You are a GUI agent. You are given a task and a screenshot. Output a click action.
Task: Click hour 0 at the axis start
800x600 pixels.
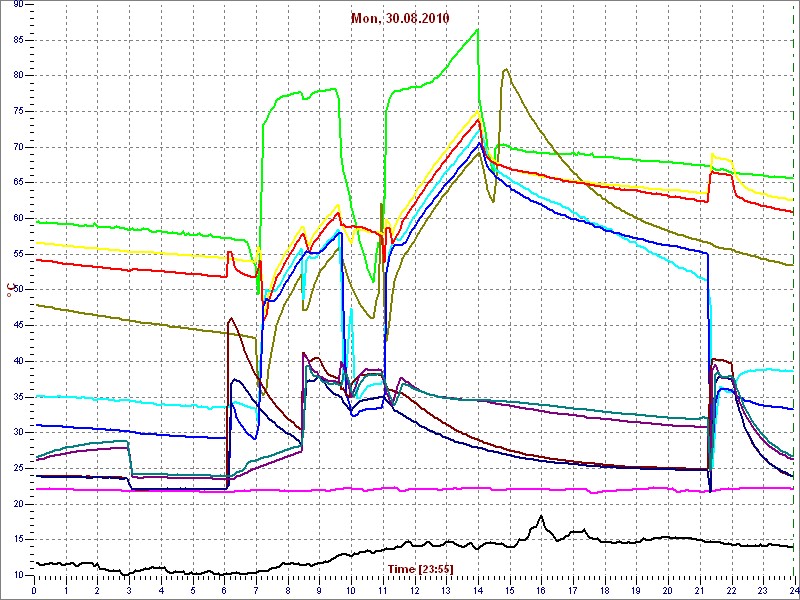[35, 591]
